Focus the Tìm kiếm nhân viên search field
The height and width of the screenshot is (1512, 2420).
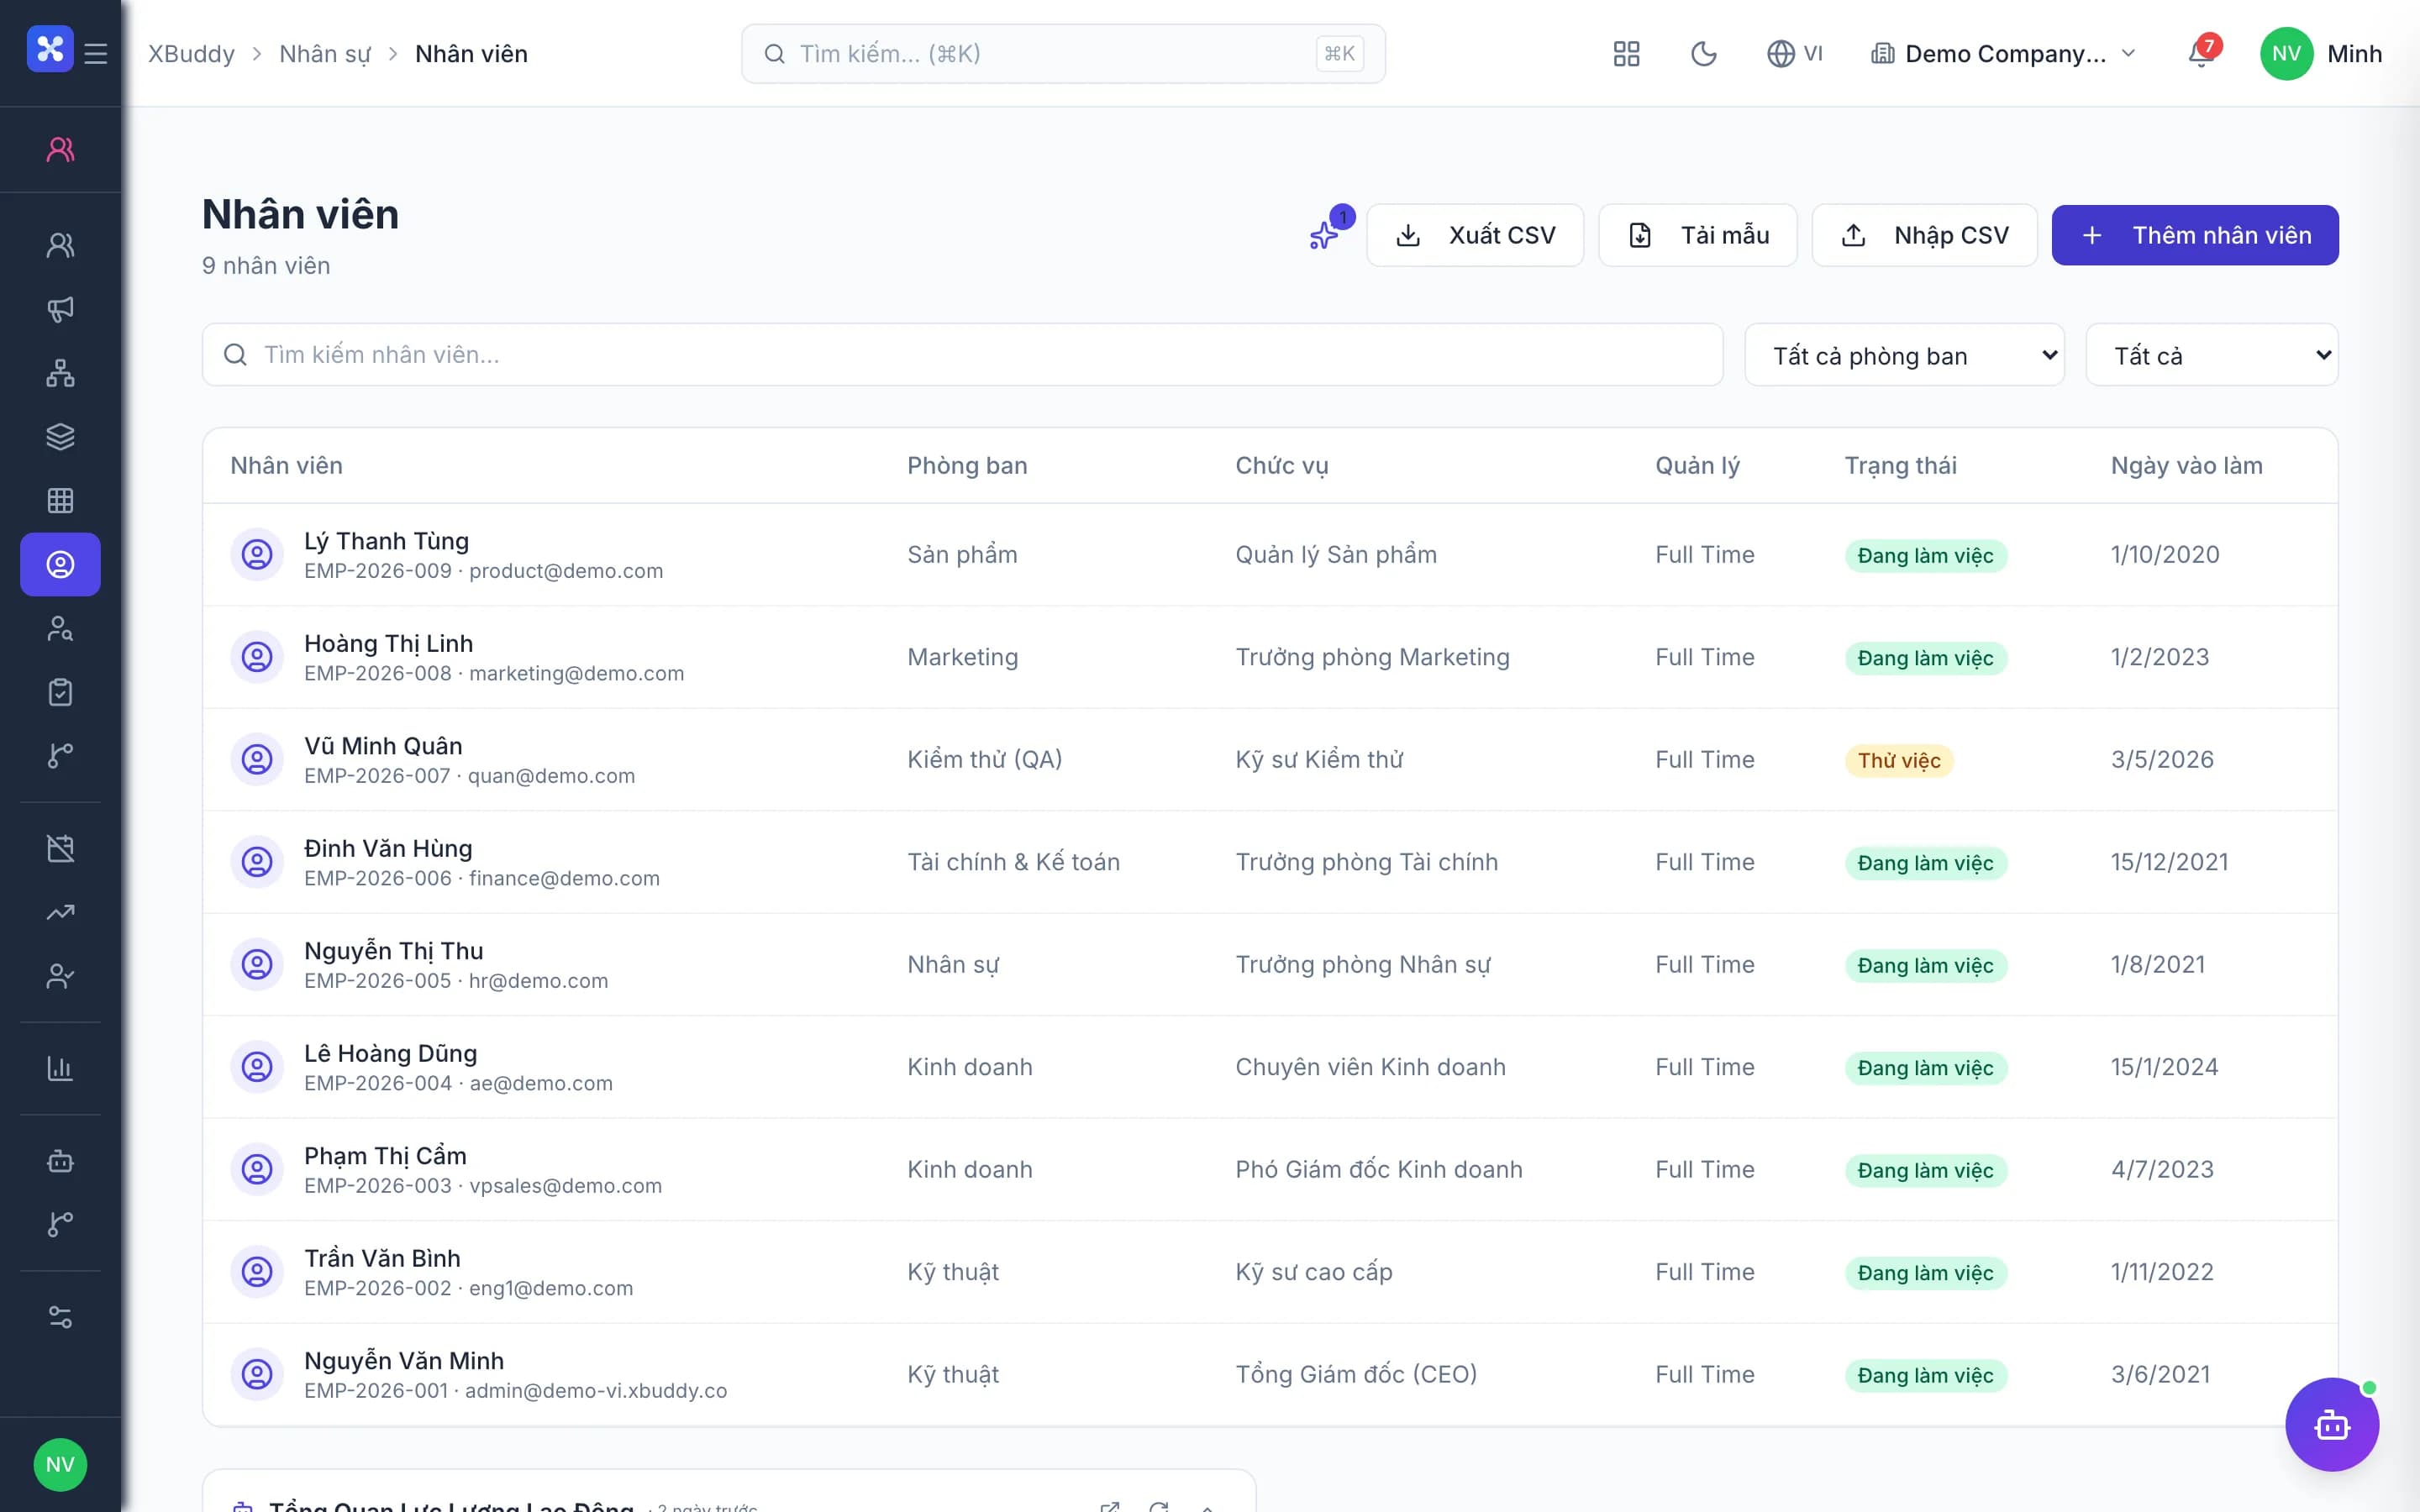pos(962,355)
